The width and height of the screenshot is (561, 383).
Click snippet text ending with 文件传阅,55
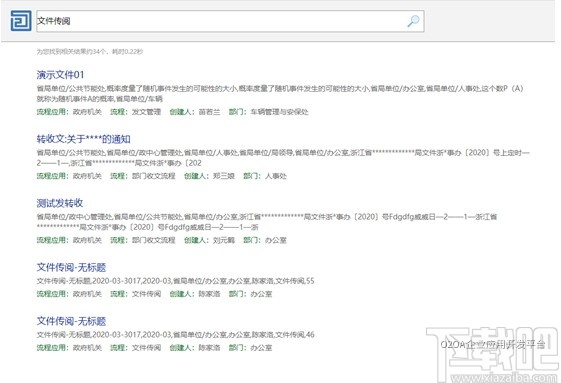pos(175,281)
